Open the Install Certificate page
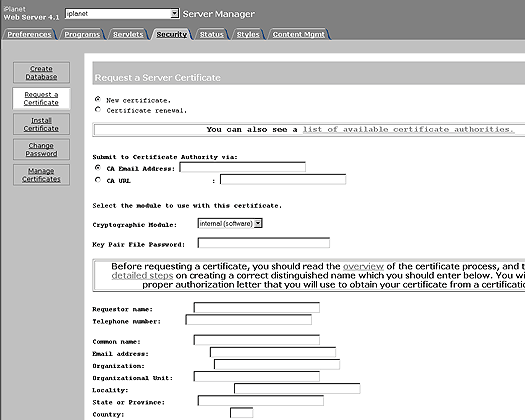 (42, 124)
